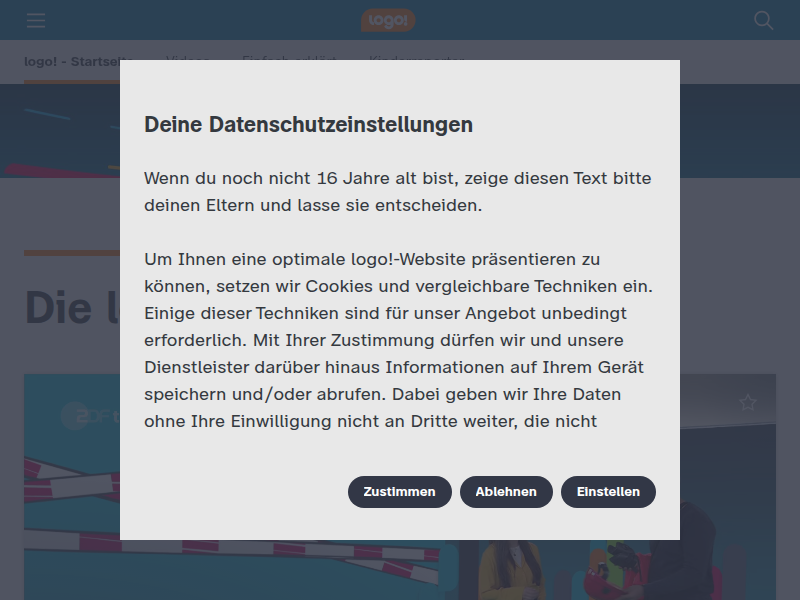The image size is (800, 600).
Task: Switch to the Videos navigation tab
Action: point(188,58)
